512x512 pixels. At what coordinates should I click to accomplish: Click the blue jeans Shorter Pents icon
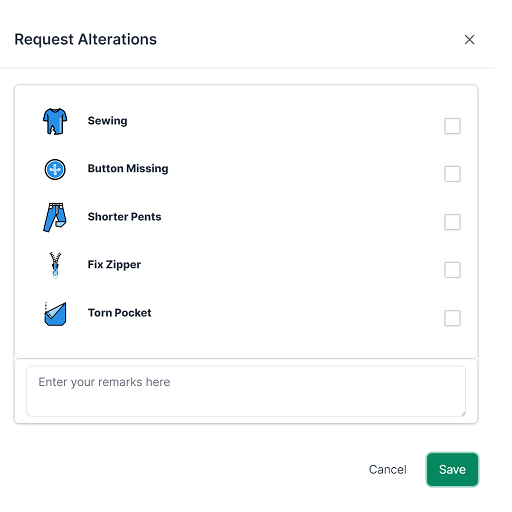(55, 217)
